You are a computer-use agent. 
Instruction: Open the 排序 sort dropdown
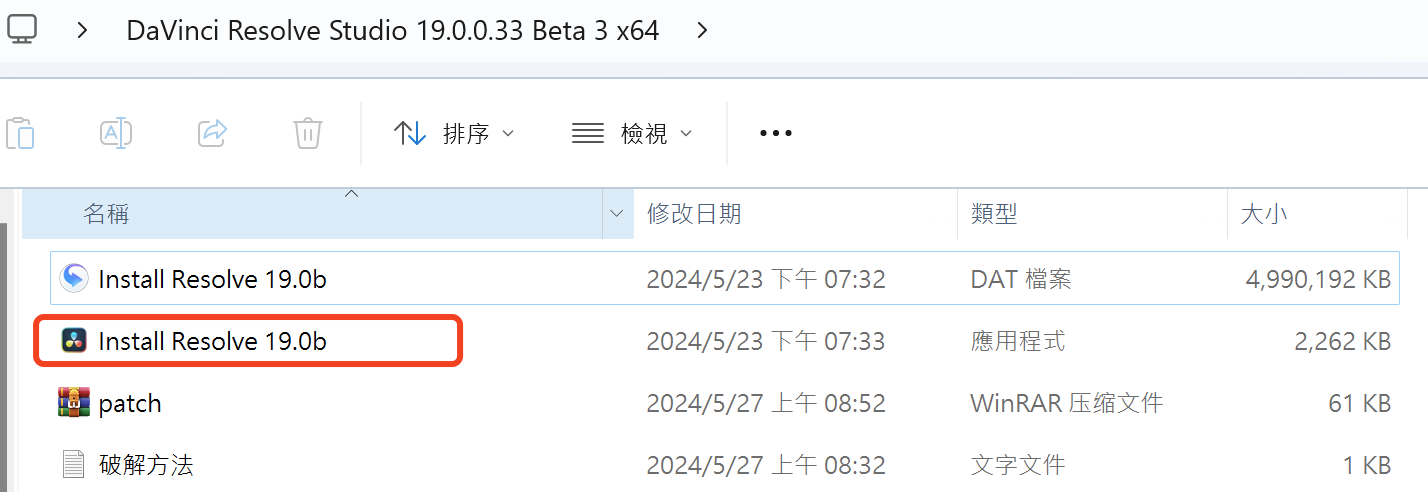455,133
